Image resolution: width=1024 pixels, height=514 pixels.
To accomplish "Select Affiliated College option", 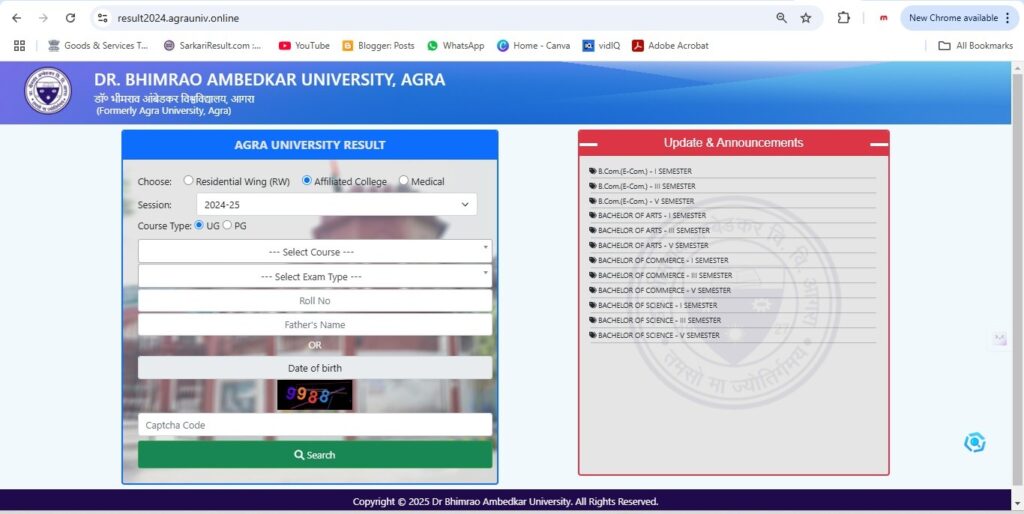I will coord(306,180).
